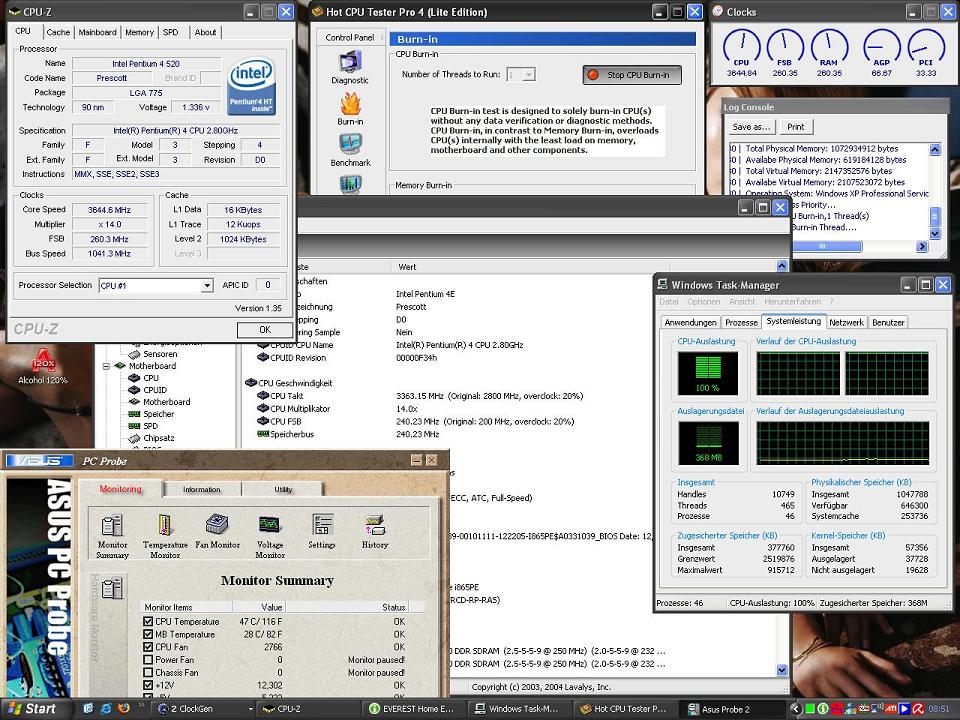This screenshot has width=960, height=720.
Task: Open the Temperature Monitor in PC Probe
Action: (165, 536)
